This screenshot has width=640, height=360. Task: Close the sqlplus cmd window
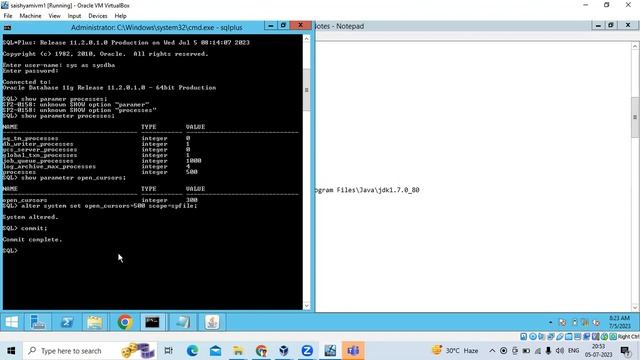pos(300,26)
